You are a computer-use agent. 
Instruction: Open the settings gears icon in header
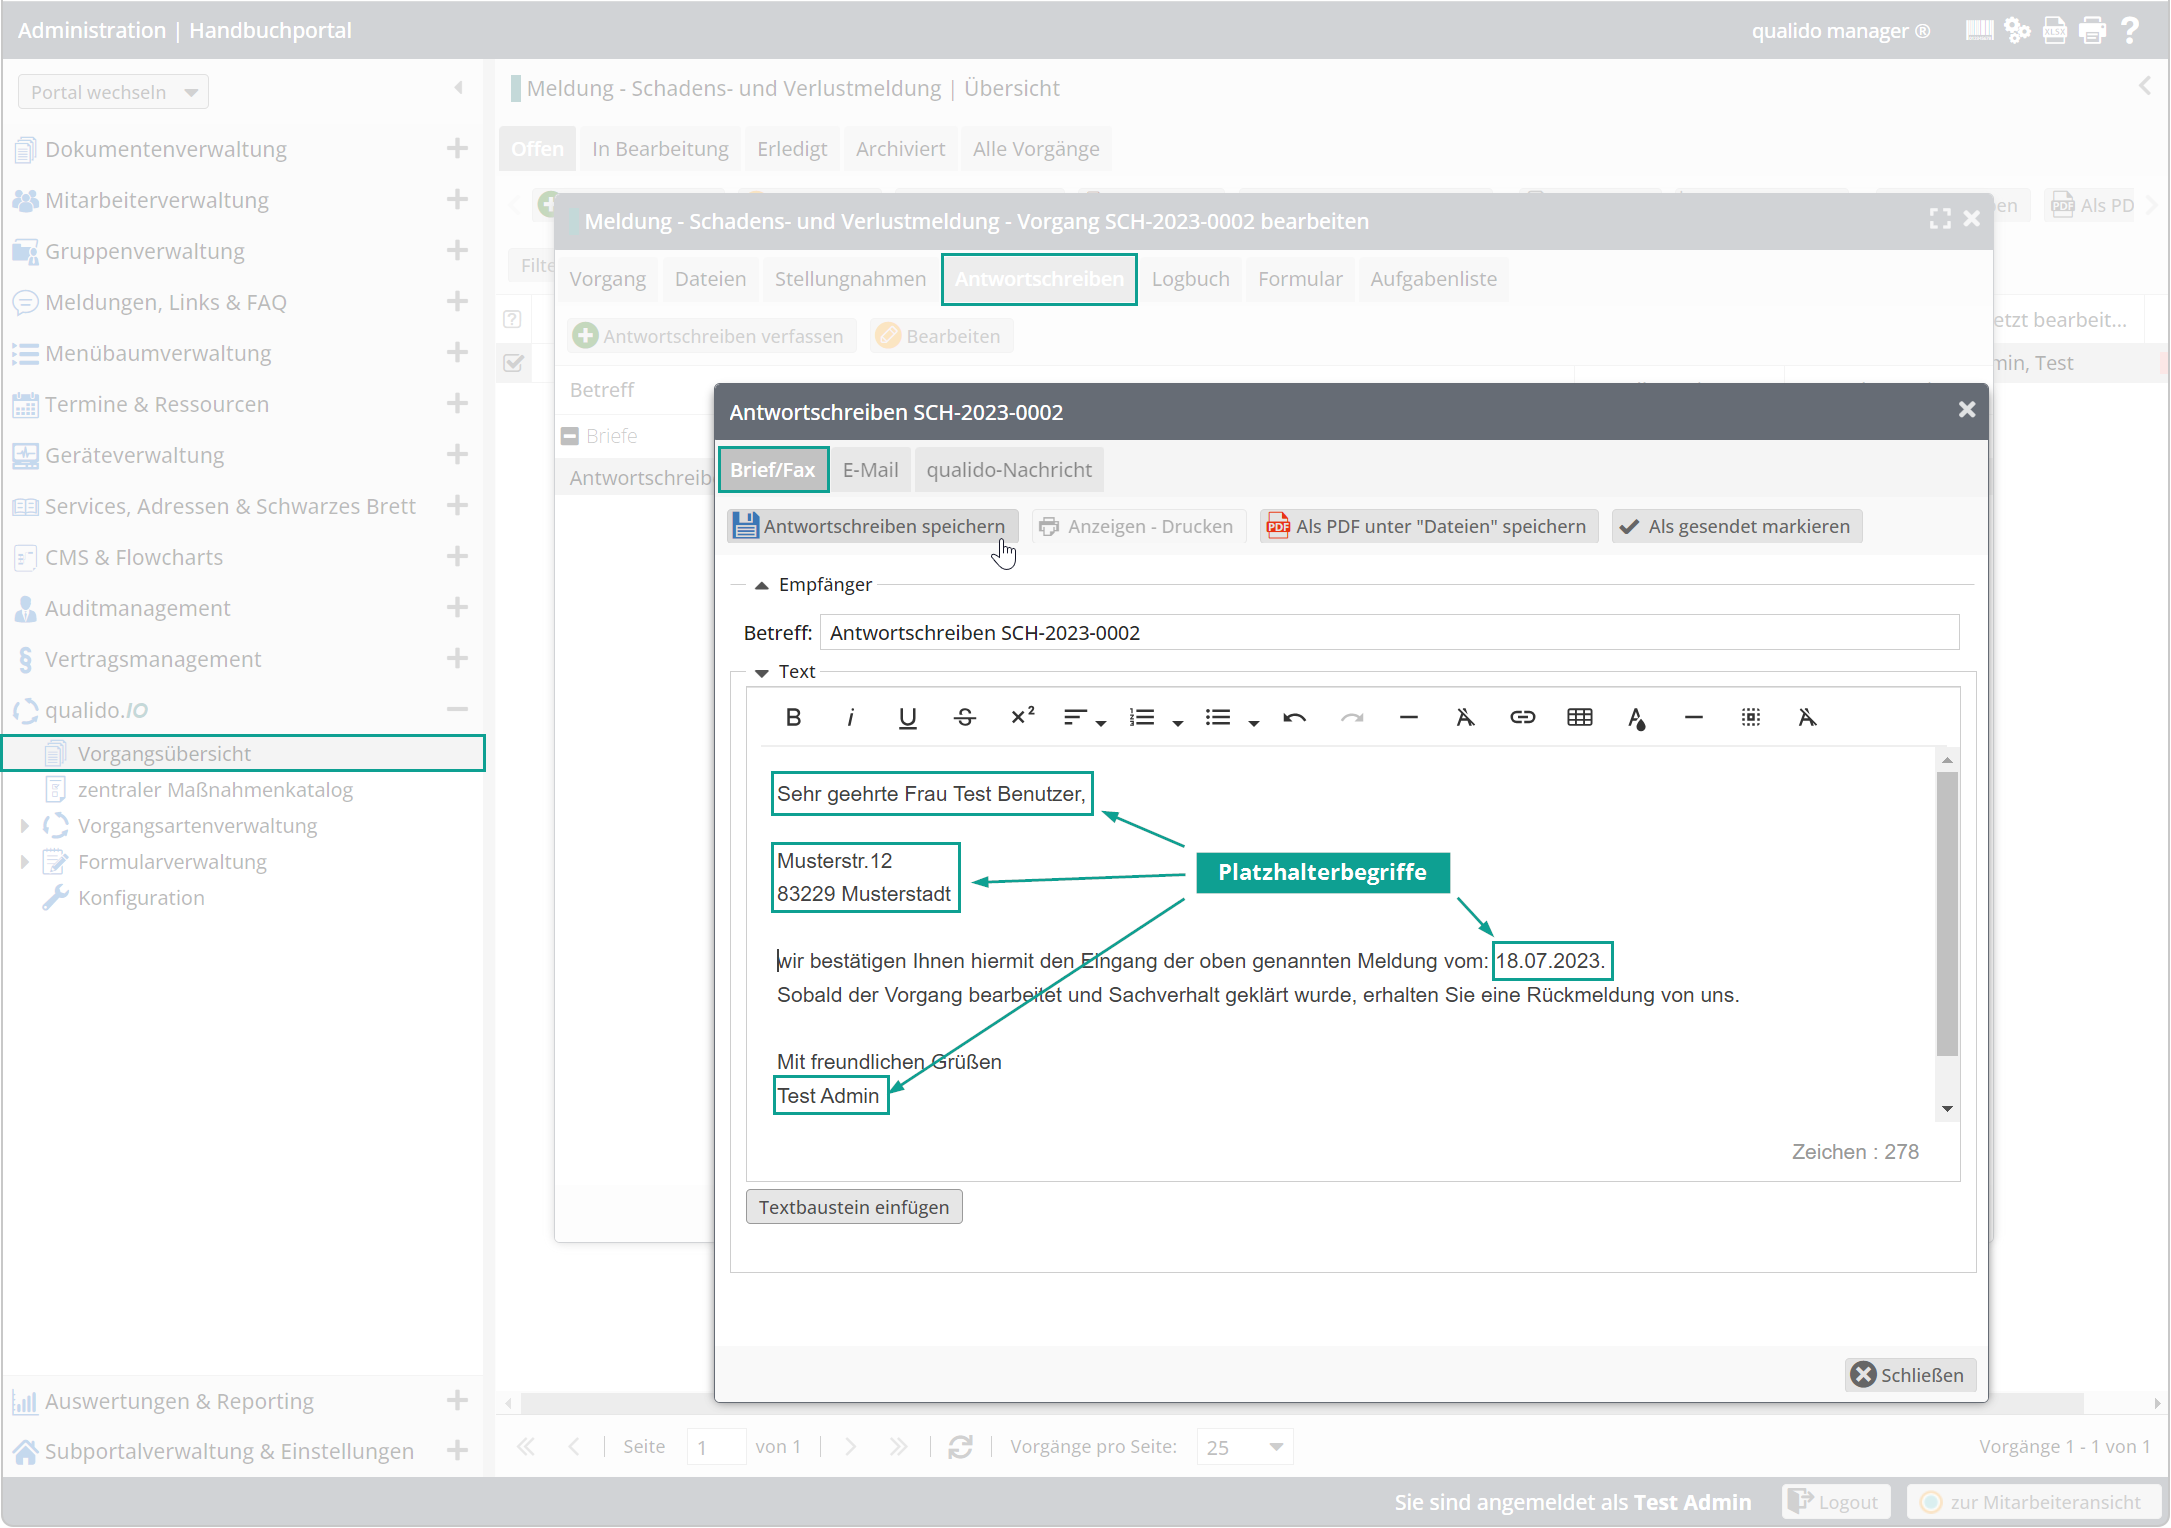click(x=2017, y=30)
